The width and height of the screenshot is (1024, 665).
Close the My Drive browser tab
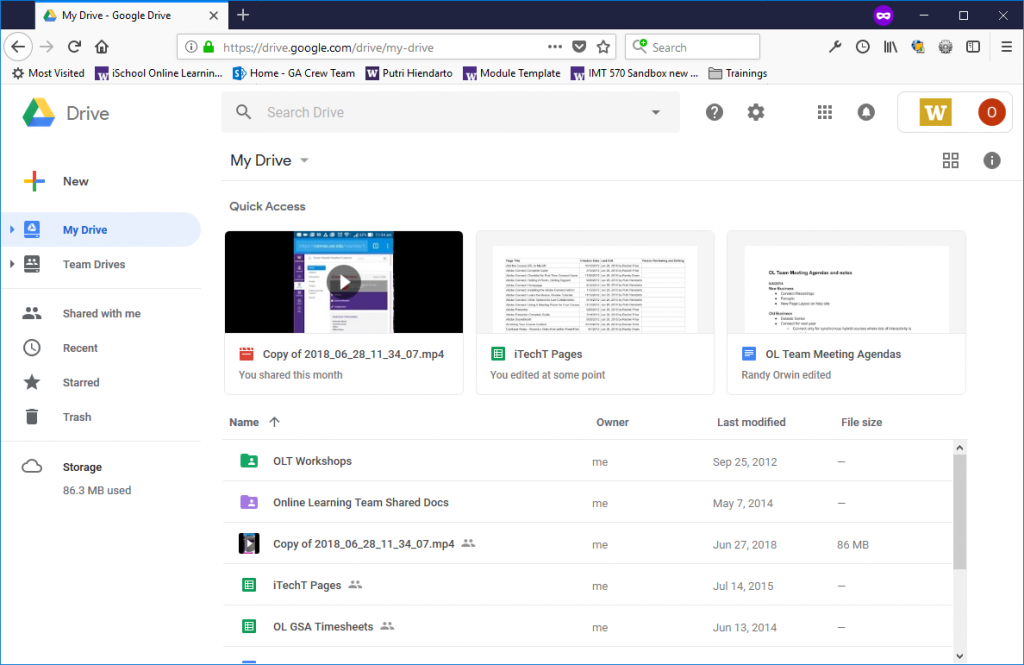214,15
